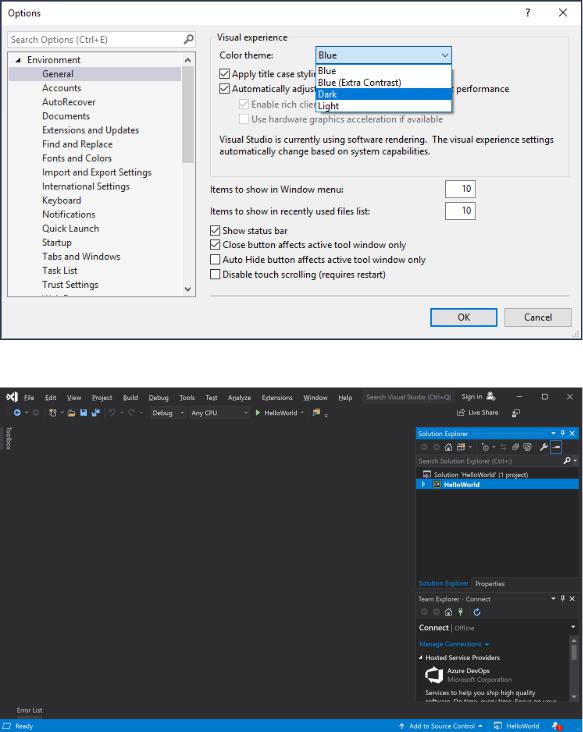The width and height of the screenshot is (583, 732).
Task: Click OK in Options dialog
Action: (464, 317)
